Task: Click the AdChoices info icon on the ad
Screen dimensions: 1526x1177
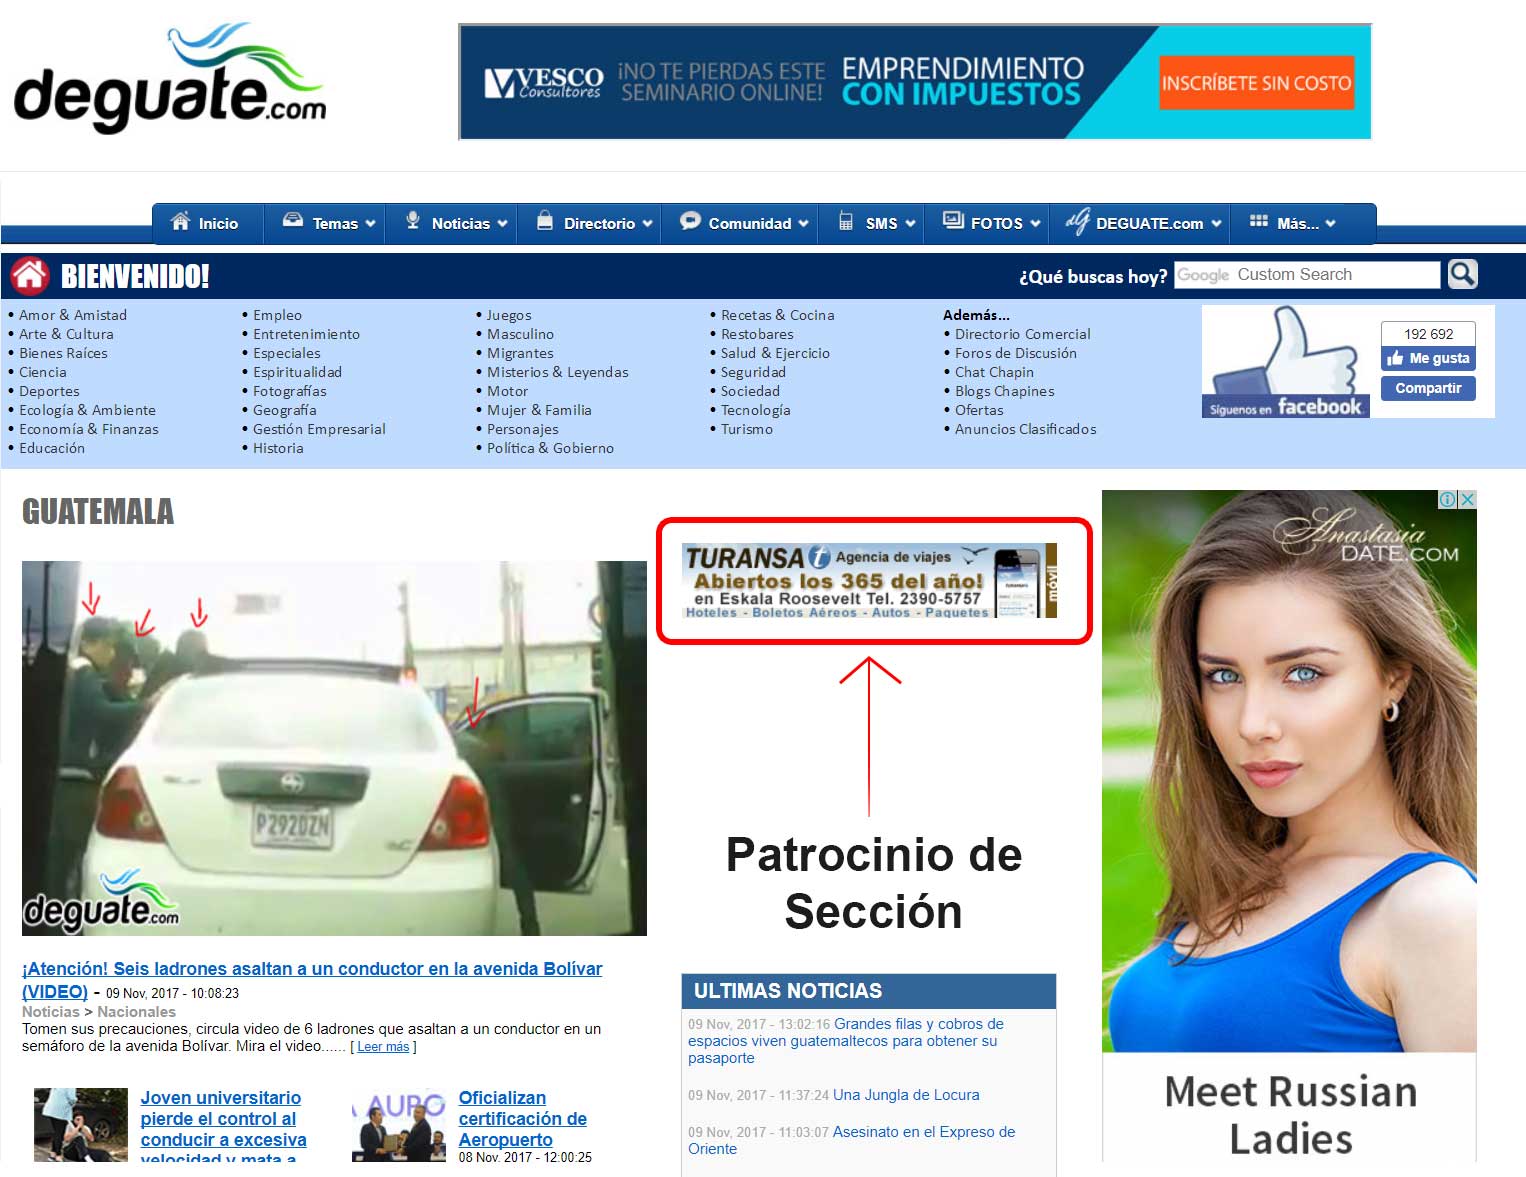Action: pyautogui.click(x=1447, y=499)
